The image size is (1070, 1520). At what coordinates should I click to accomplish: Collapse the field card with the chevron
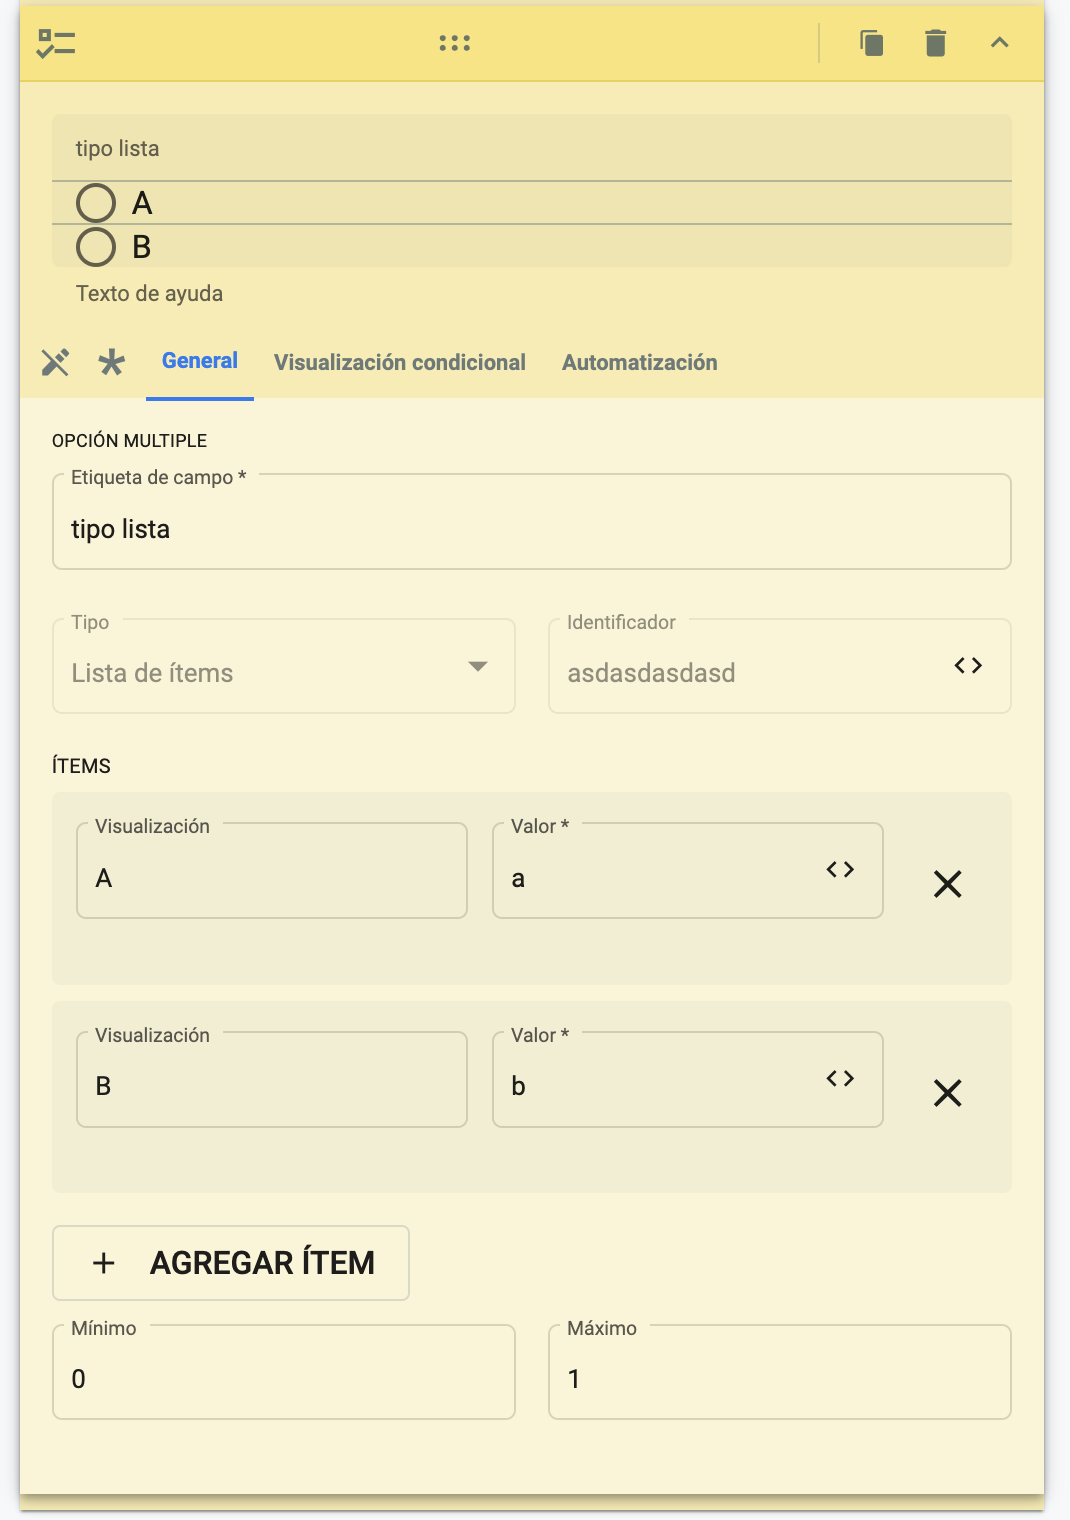point(999,43)
